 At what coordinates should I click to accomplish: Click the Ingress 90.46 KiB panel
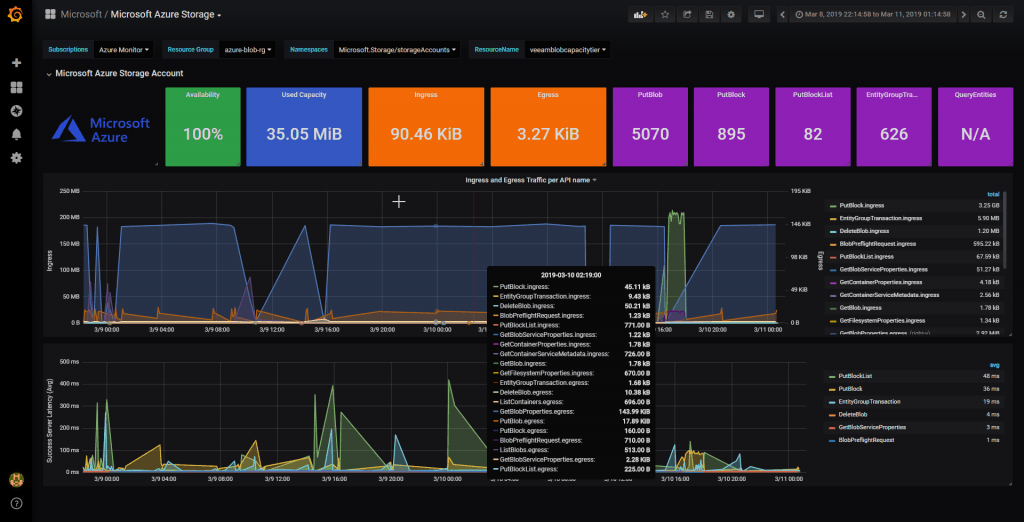(x=426, y=127)
